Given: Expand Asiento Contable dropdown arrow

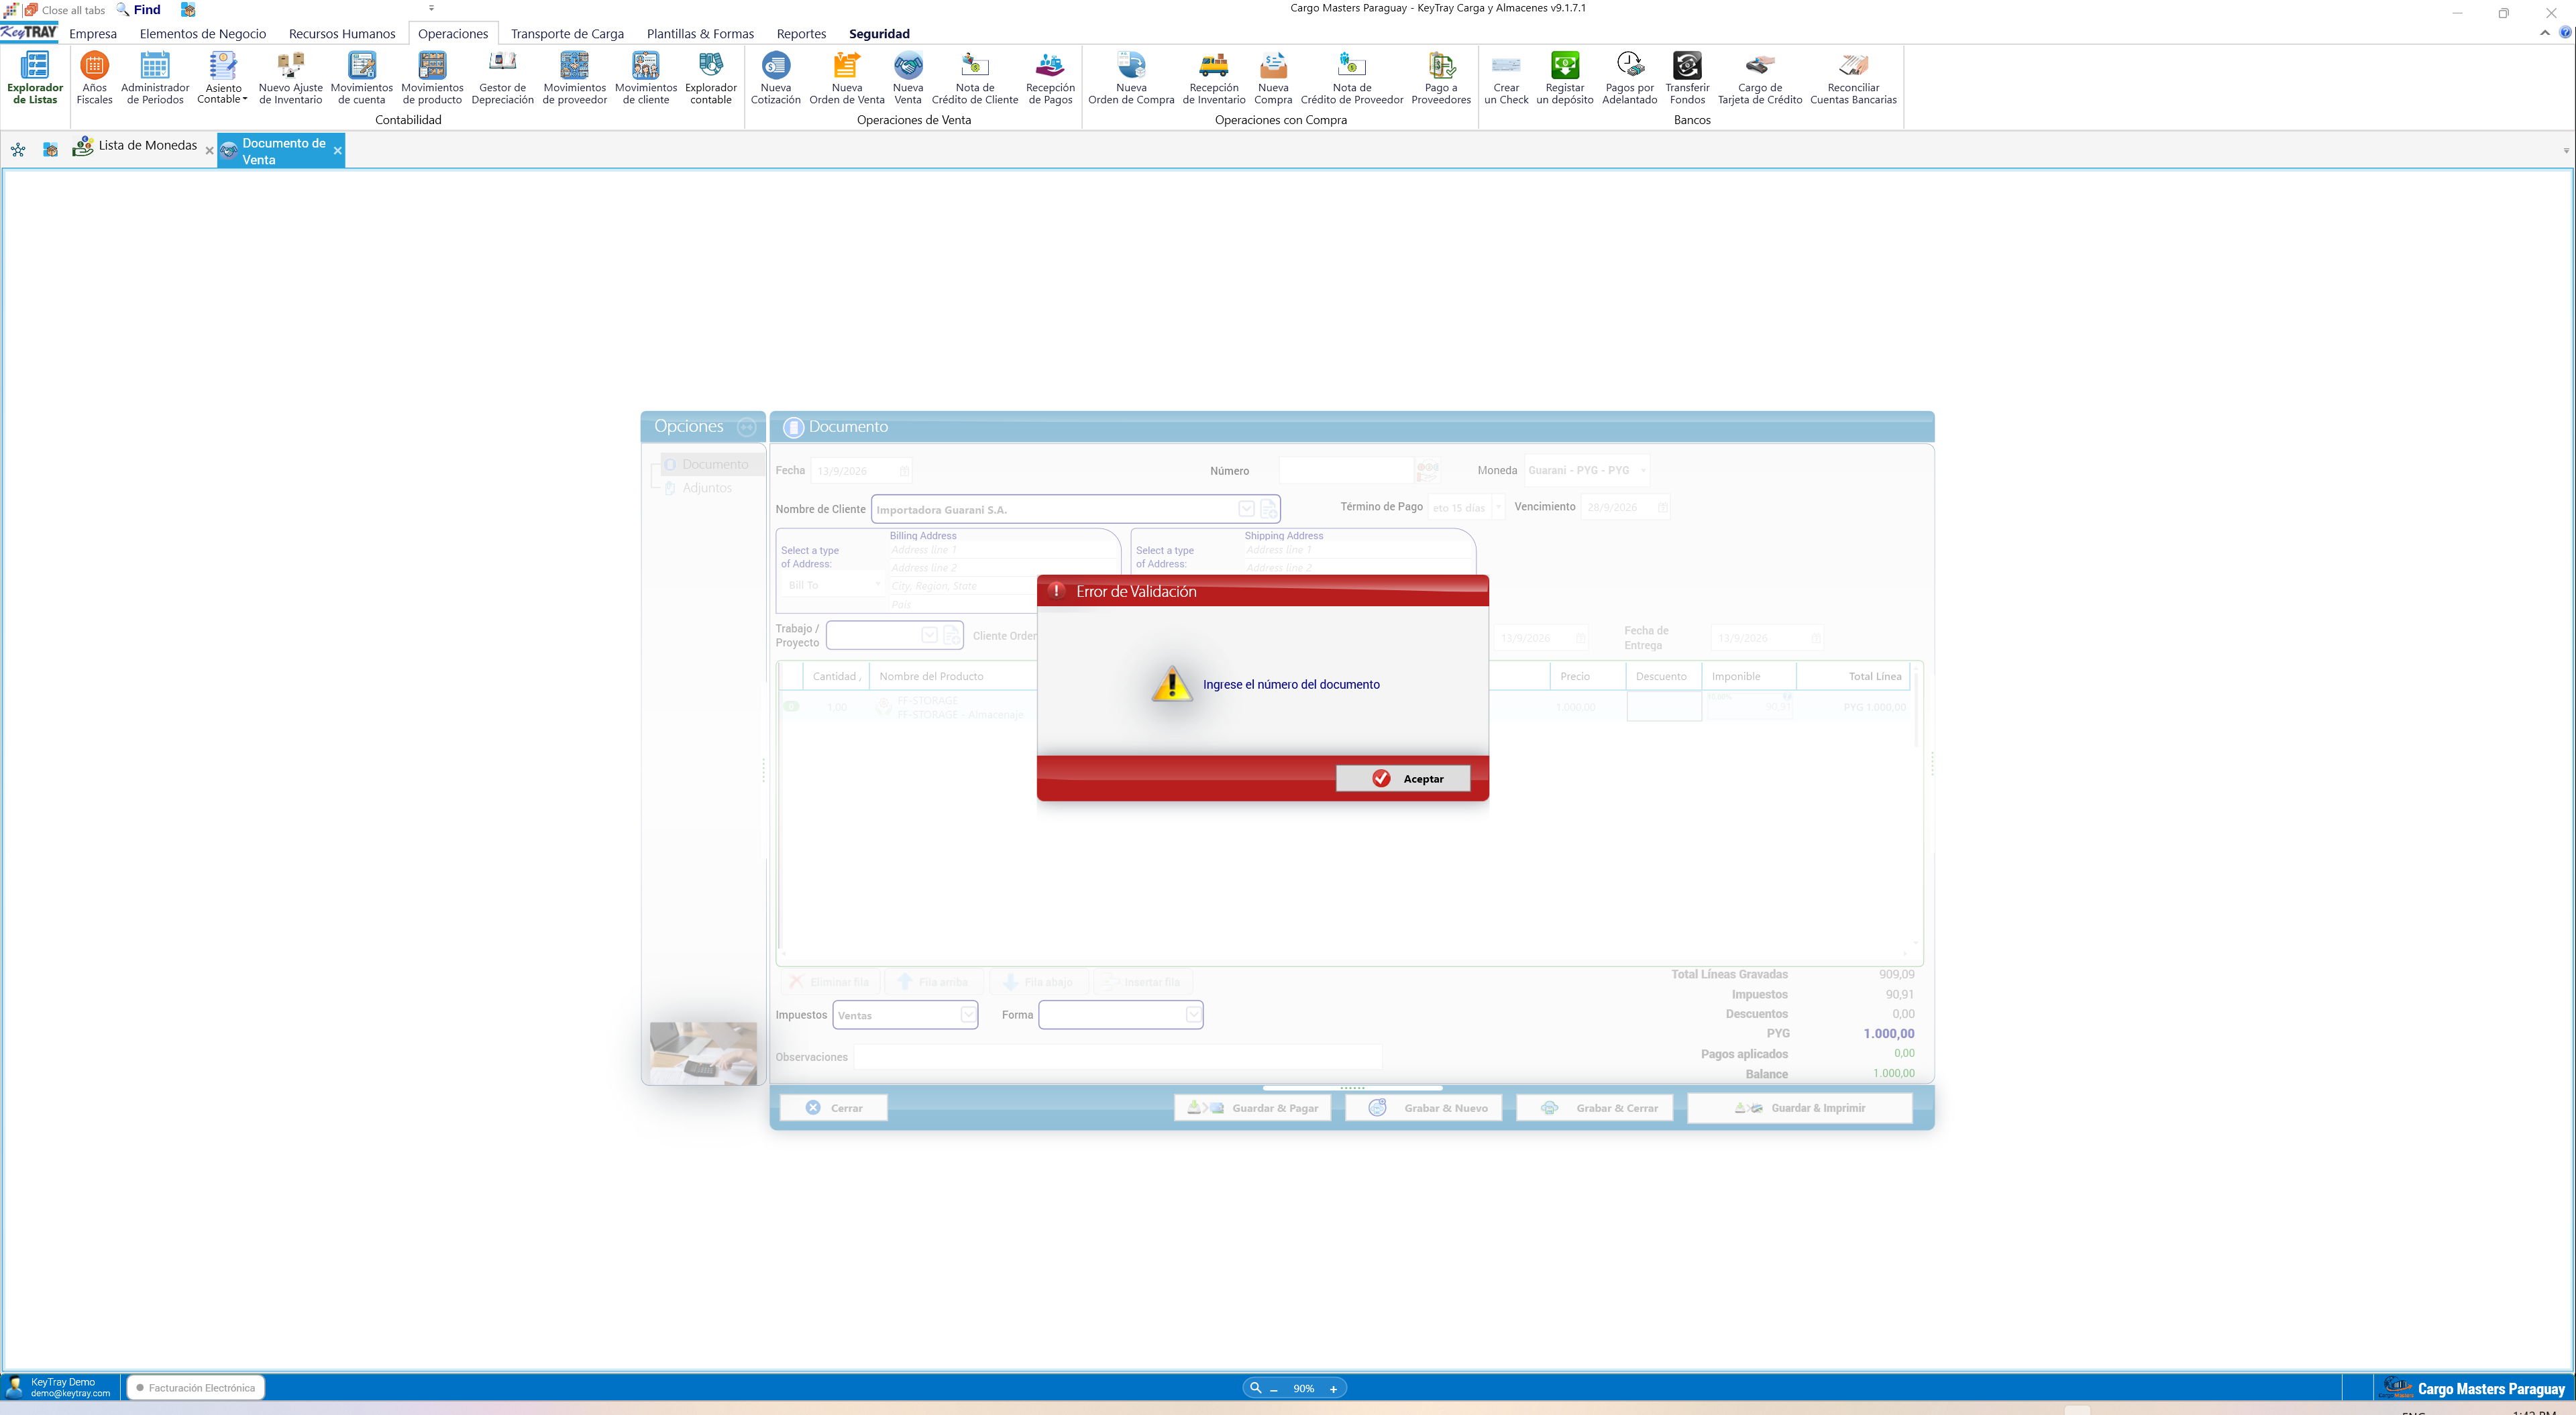Looking at the screenshot, I should point(245,99).
